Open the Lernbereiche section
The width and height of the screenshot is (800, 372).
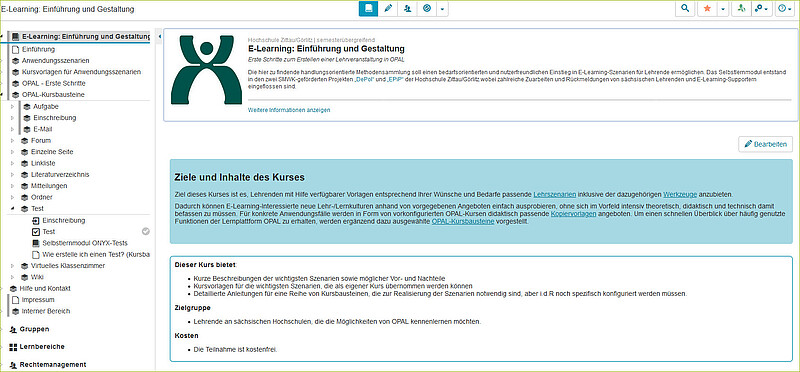tap(42, 346)
